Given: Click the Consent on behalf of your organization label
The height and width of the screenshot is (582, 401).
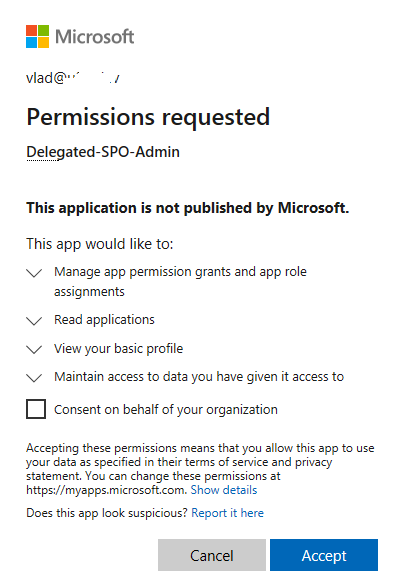Looking at the screenshot, I should coord(166,410).
